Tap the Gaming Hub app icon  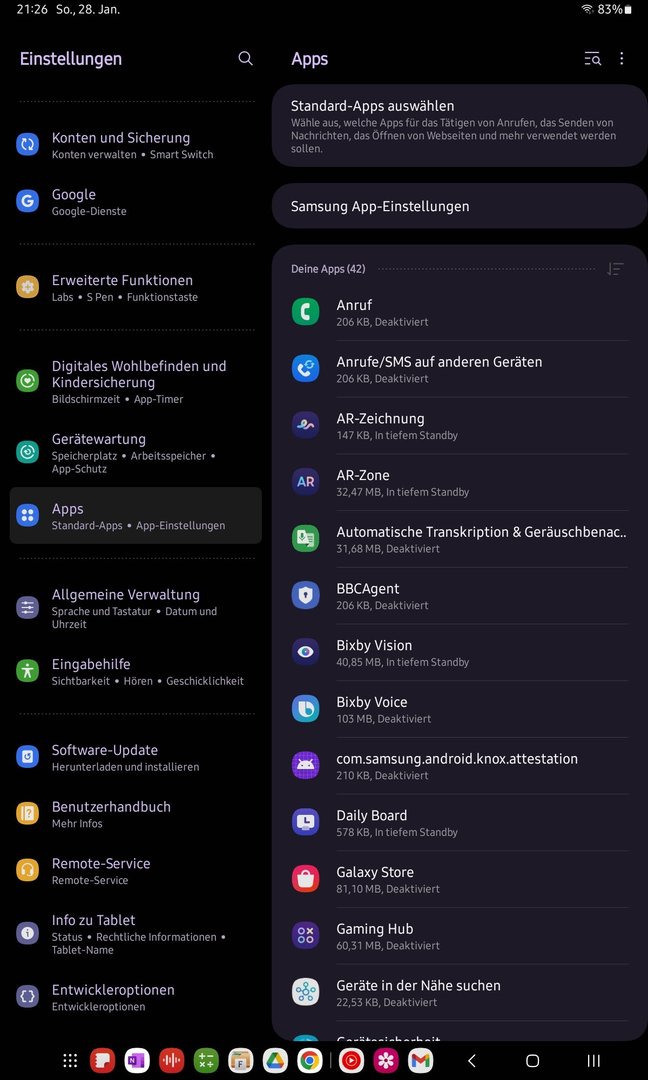[x=305, y=935]
